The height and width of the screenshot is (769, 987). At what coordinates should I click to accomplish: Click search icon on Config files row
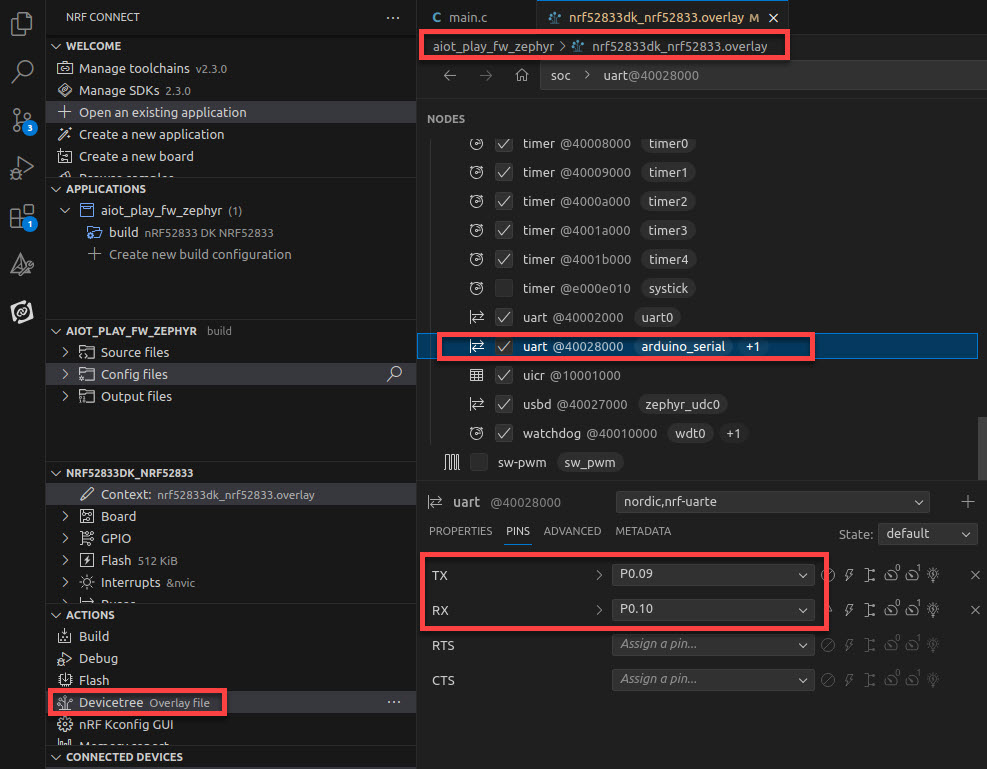(x=395, y=374)
